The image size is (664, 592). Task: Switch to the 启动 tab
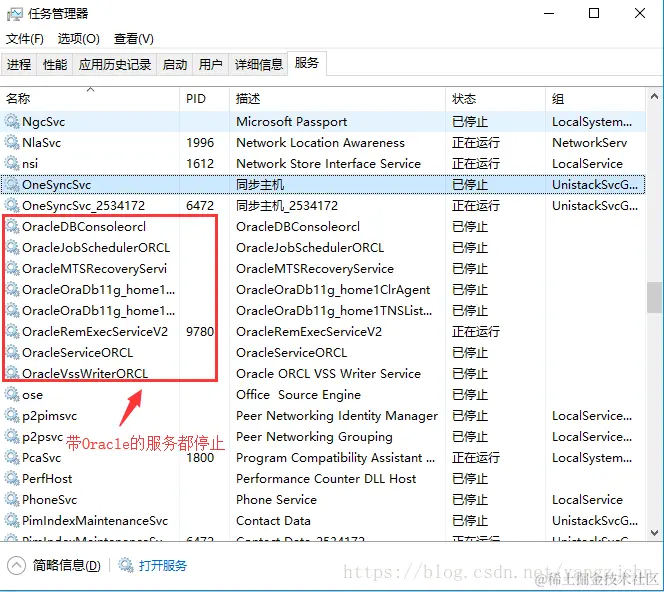pos(175,65)
